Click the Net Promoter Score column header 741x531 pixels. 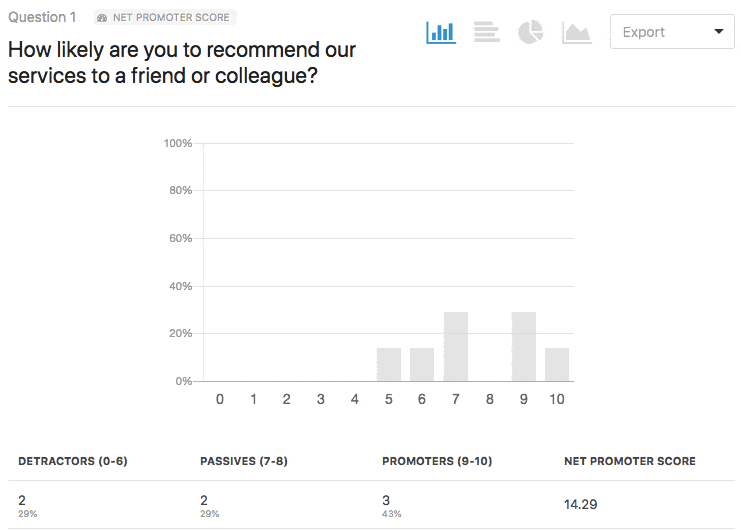pos(630,461)
